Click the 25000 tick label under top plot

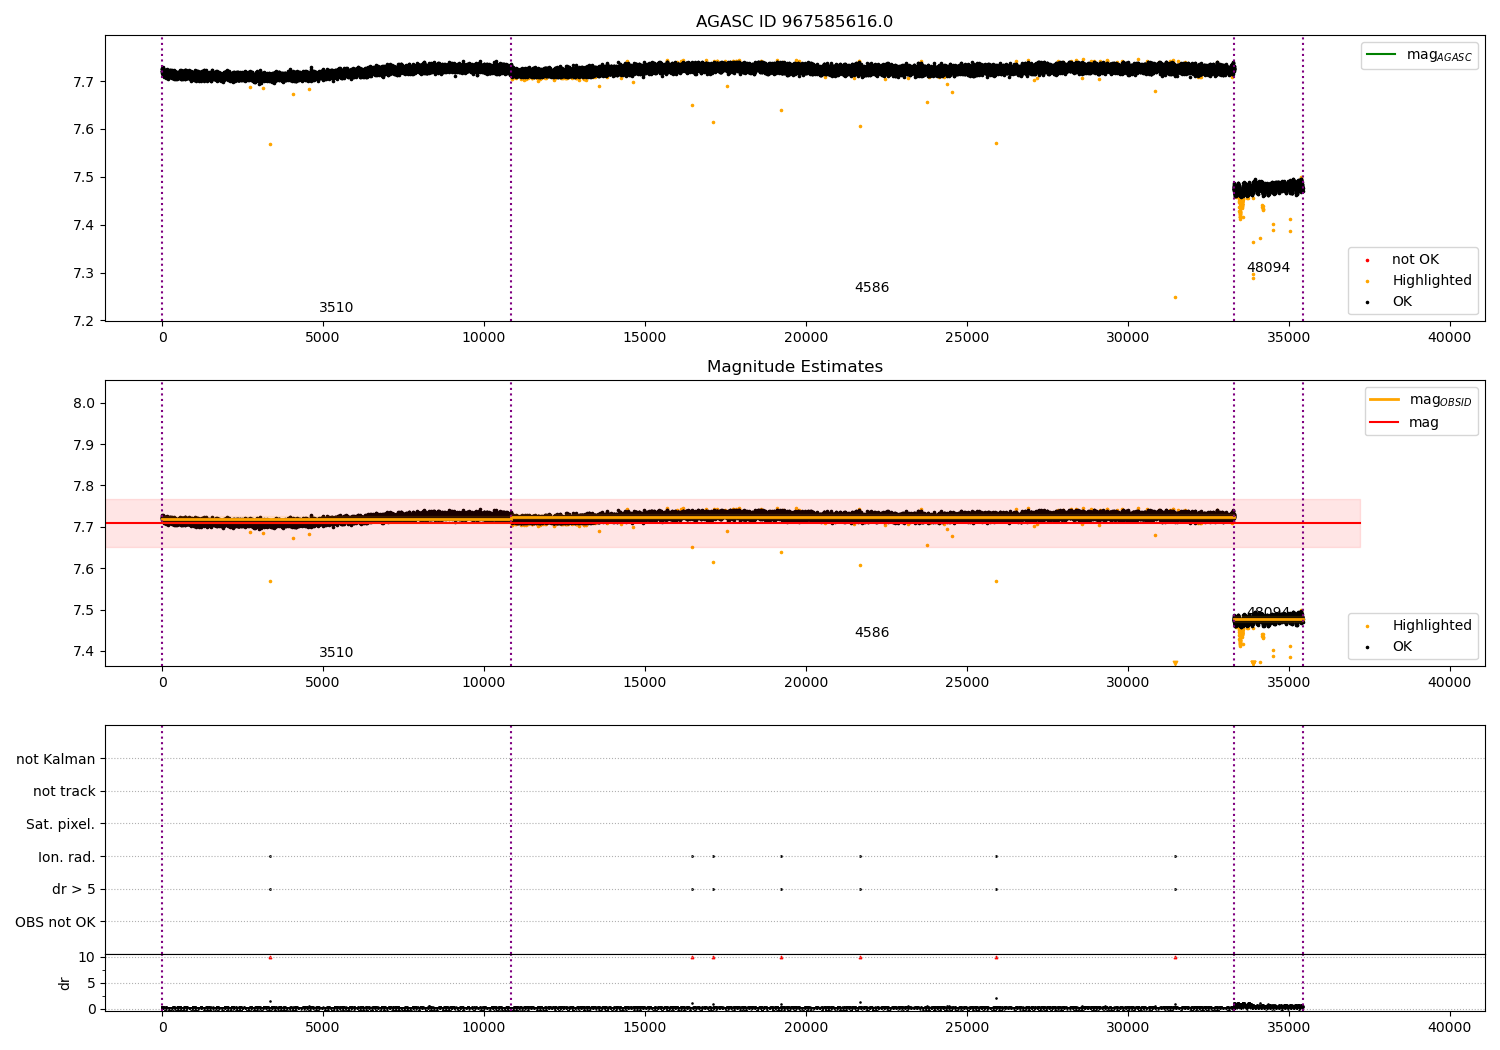tap(967, 338)
